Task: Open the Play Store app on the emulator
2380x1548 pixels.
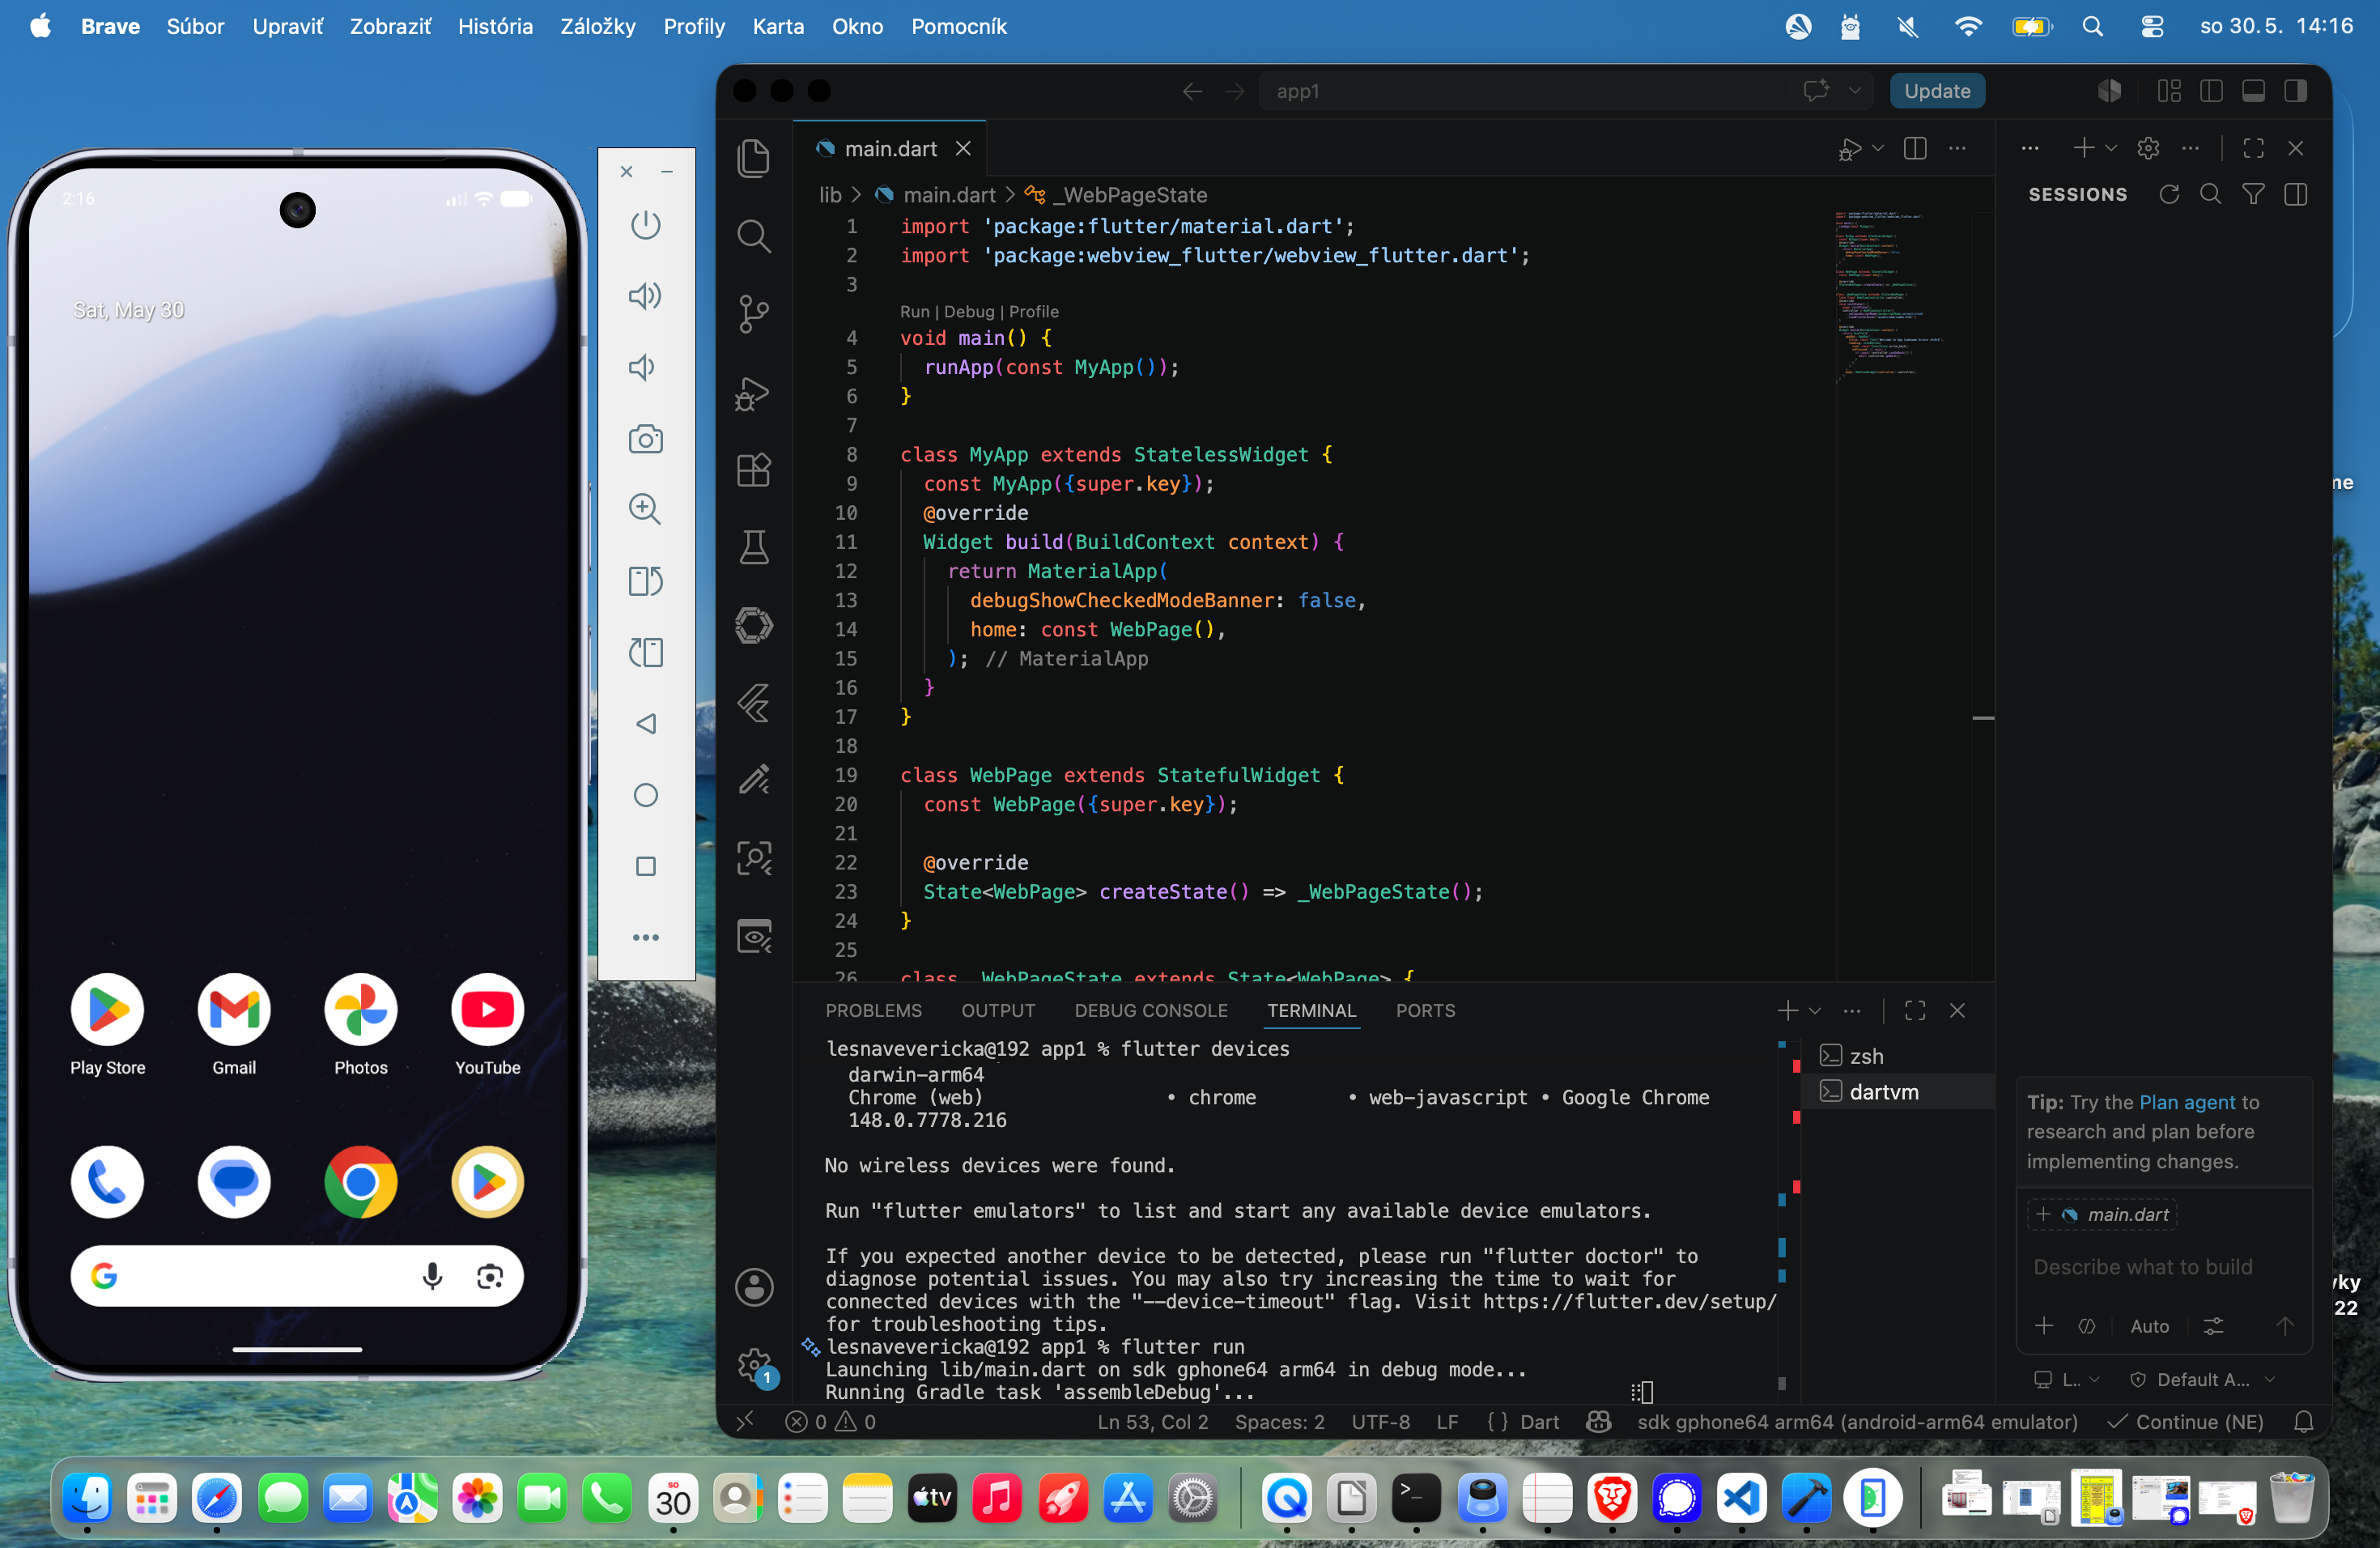Action: coord(107,1010)
